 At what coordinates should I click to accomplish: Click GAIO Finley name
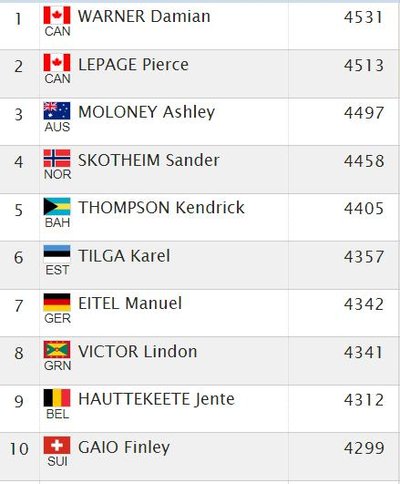(x=124, y=448)
